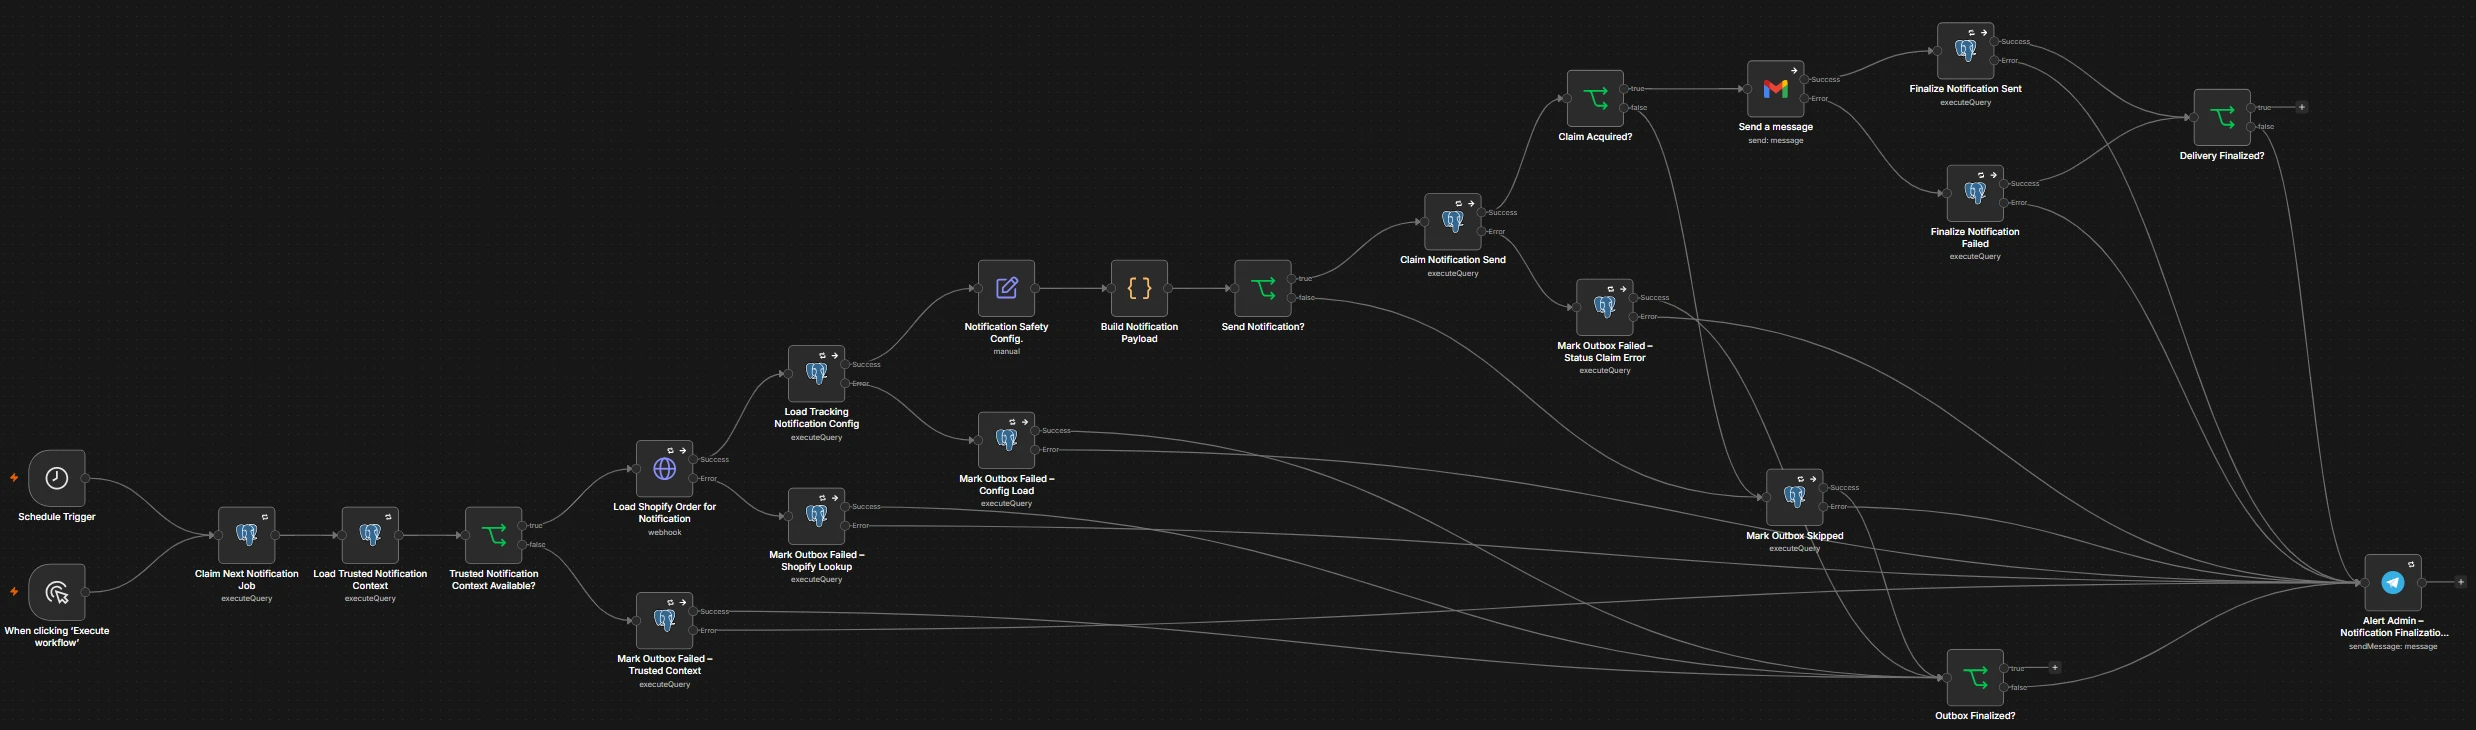The height and width of the screenshot is (730, 2476).
Task: Click the Success output of Send a message
Action: pos(1805,79)
